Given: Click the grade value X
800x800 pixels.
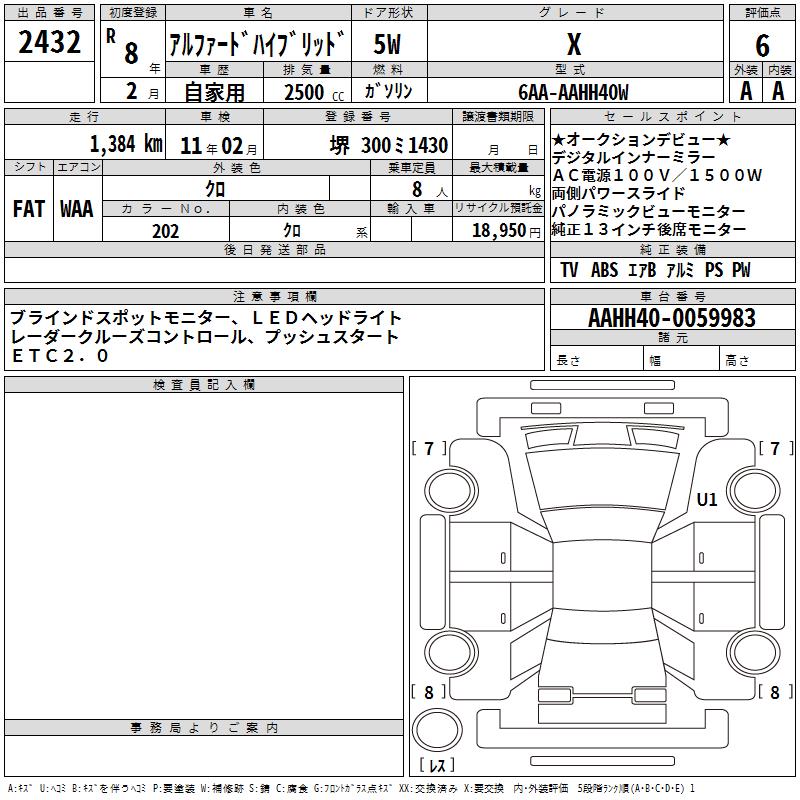Looking at the screenshot, I should point(574,44).
